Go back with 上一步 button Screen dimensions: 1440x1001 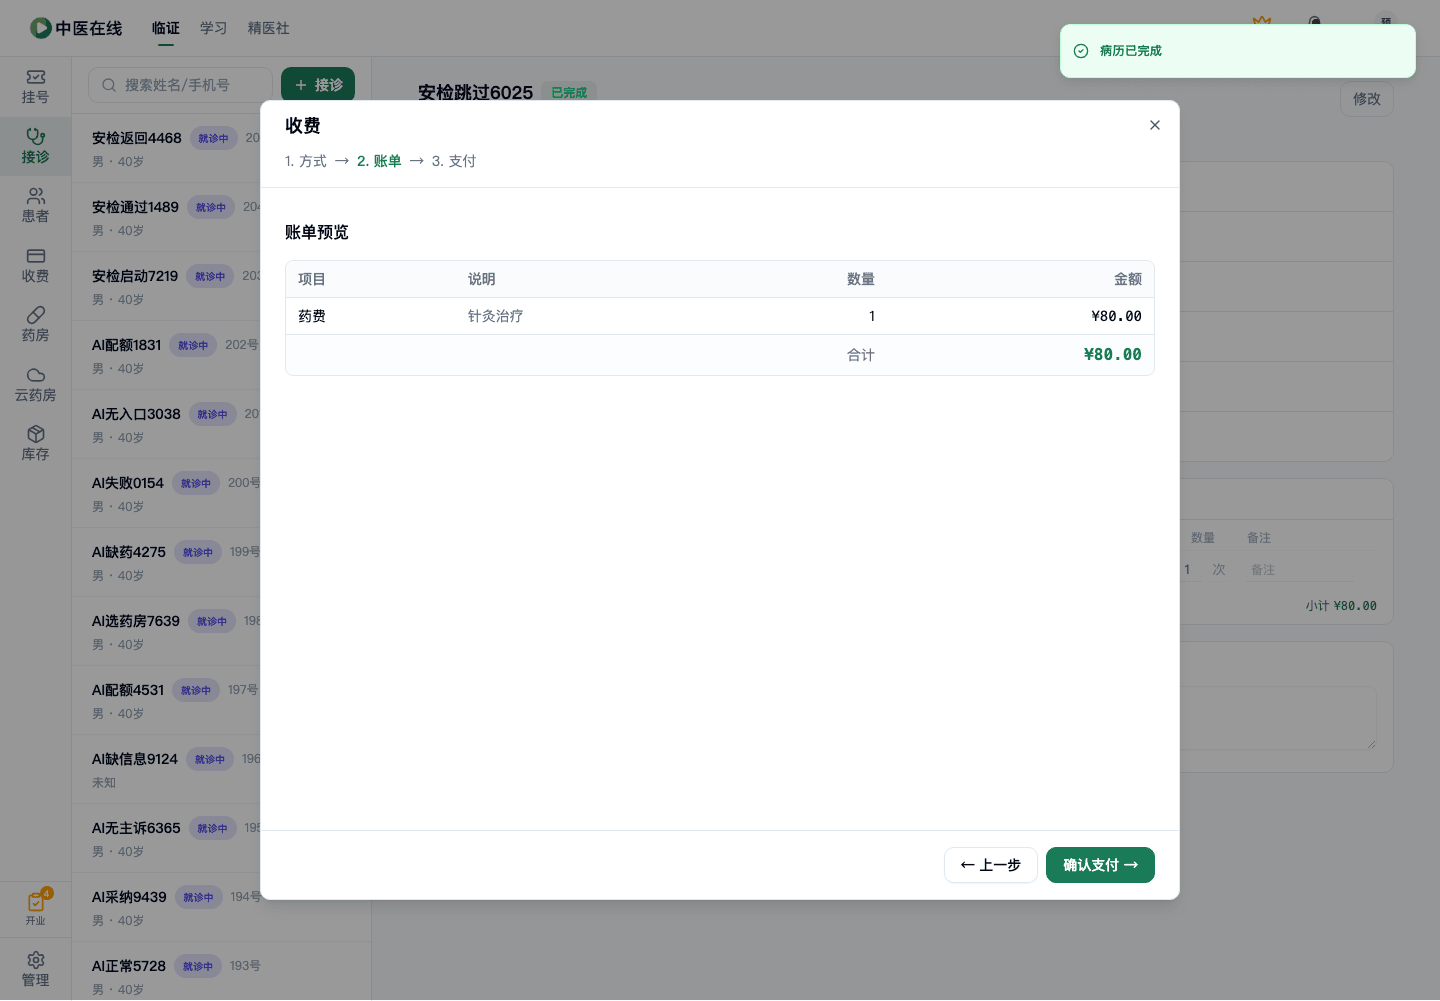991,865
